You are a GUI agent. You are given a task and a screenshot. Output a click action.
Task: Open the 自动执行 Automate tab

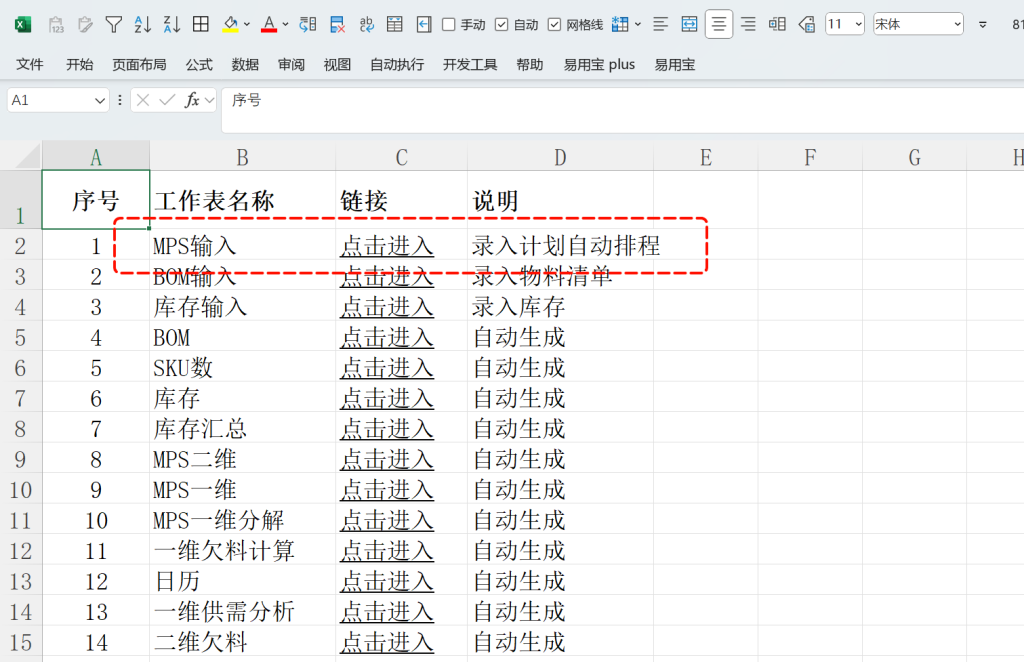click(397, 65)
